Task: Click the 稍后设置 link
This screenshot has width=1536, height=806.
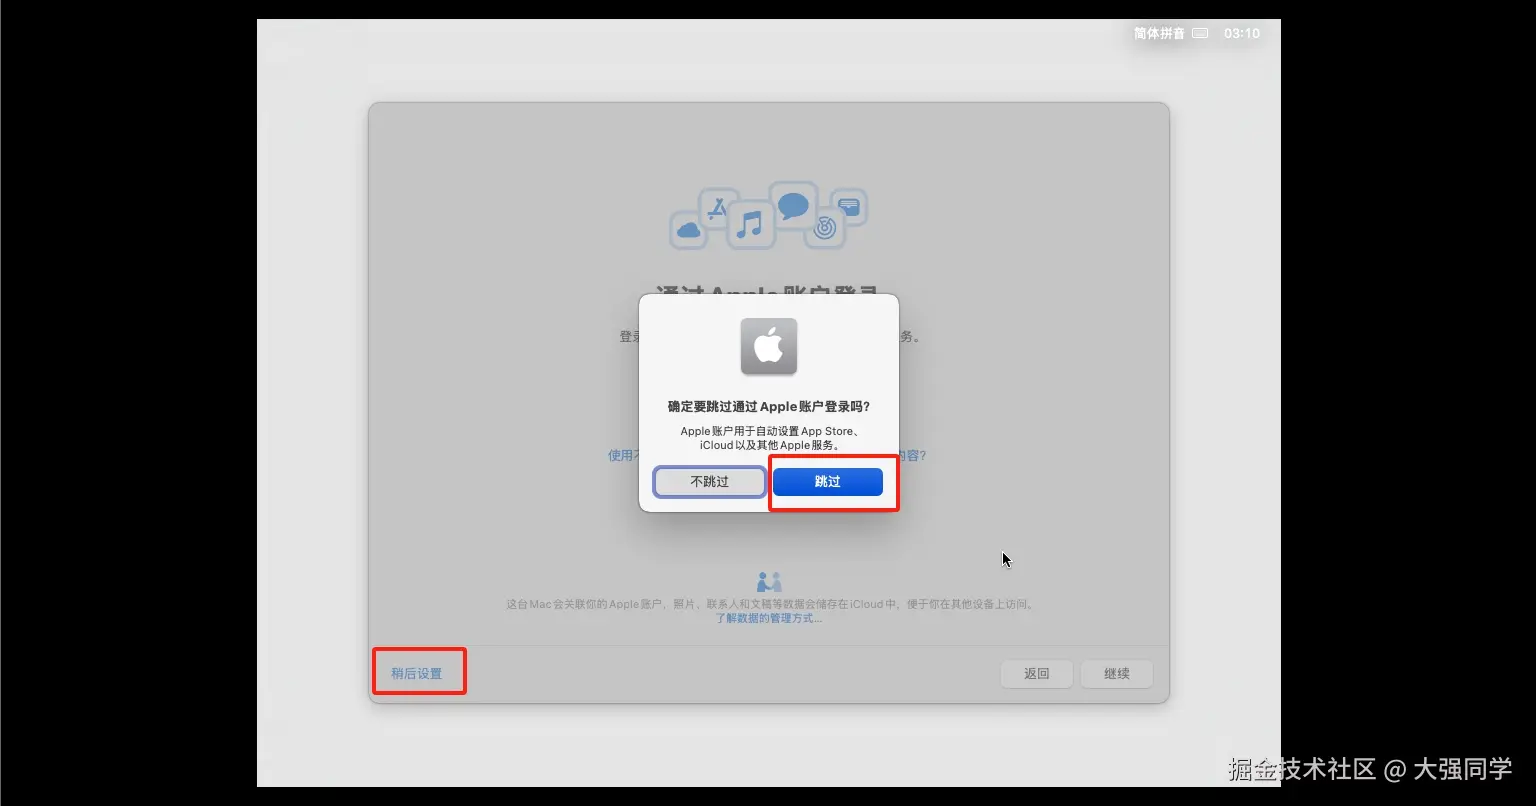Action: click(x=416, y=674)
